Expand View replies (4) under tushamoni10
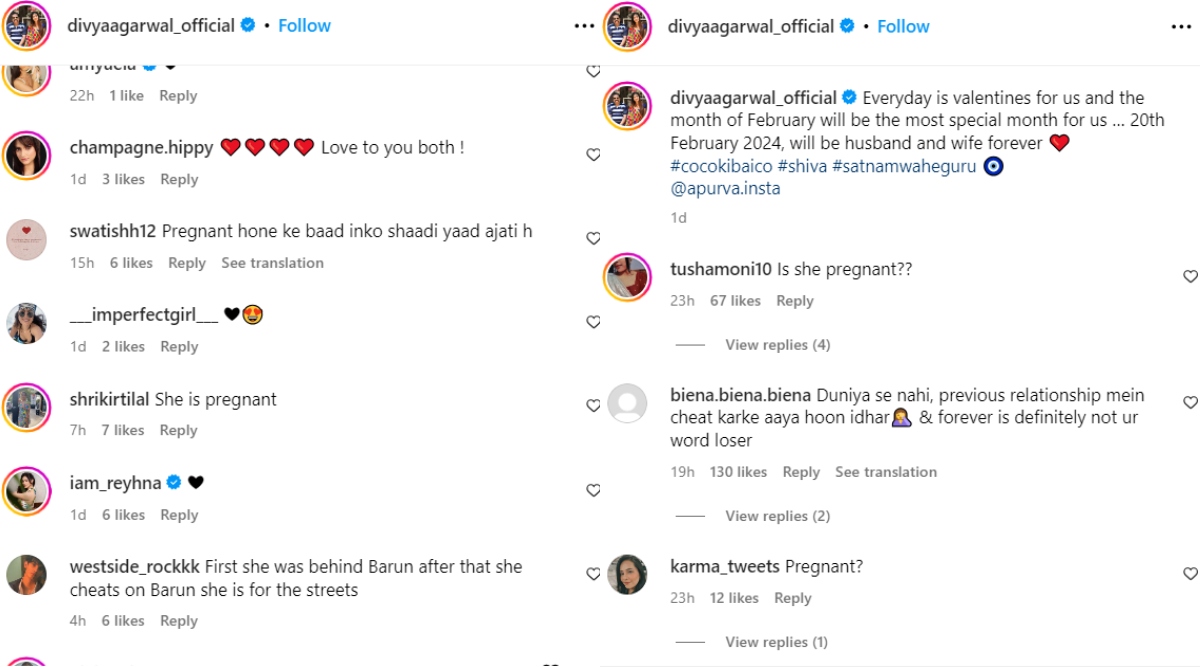 777,345
